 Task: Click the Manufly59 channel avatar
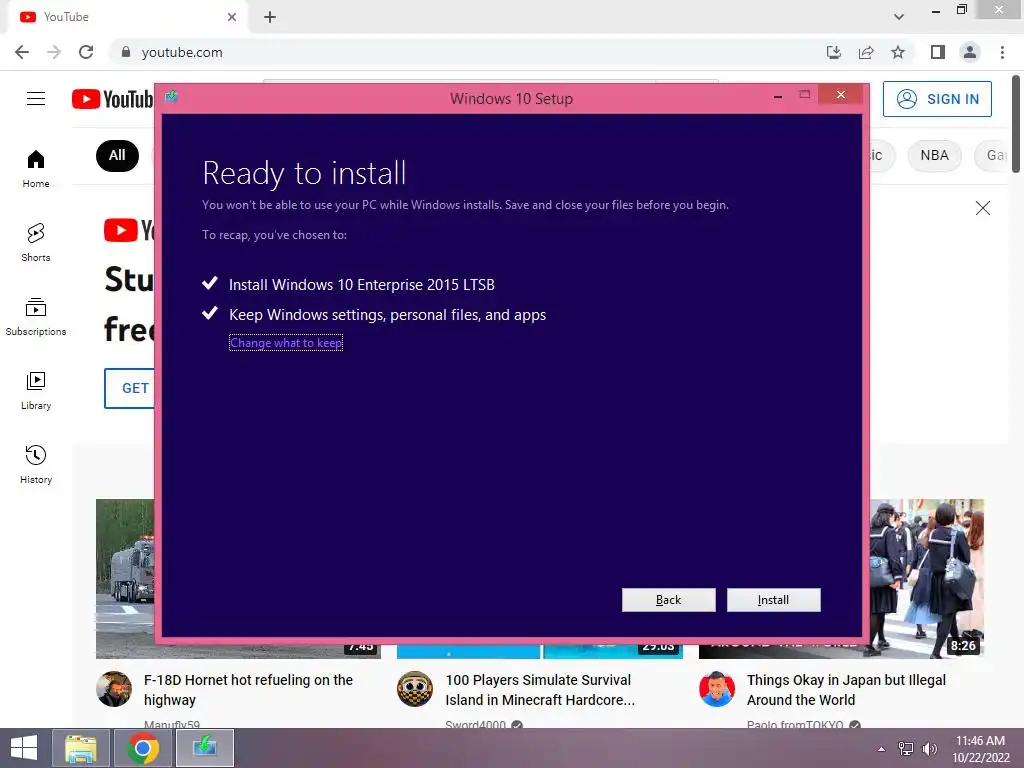click(114, 689)
